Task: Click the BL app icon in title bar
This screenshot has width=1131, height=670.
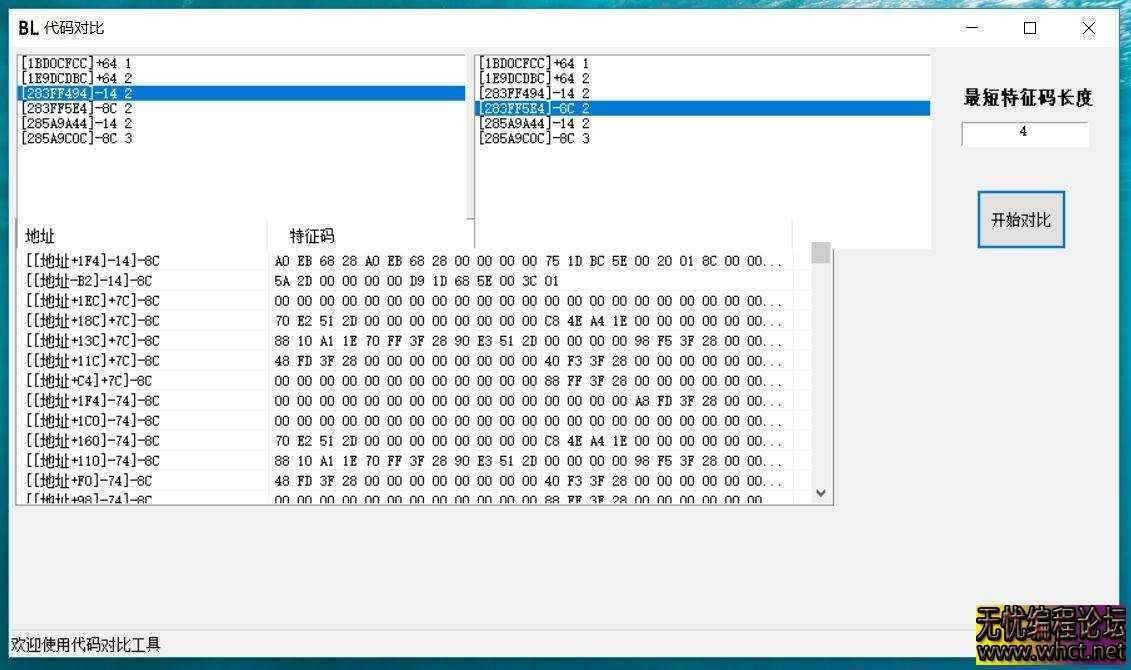Action: click(x=28, y=28)
